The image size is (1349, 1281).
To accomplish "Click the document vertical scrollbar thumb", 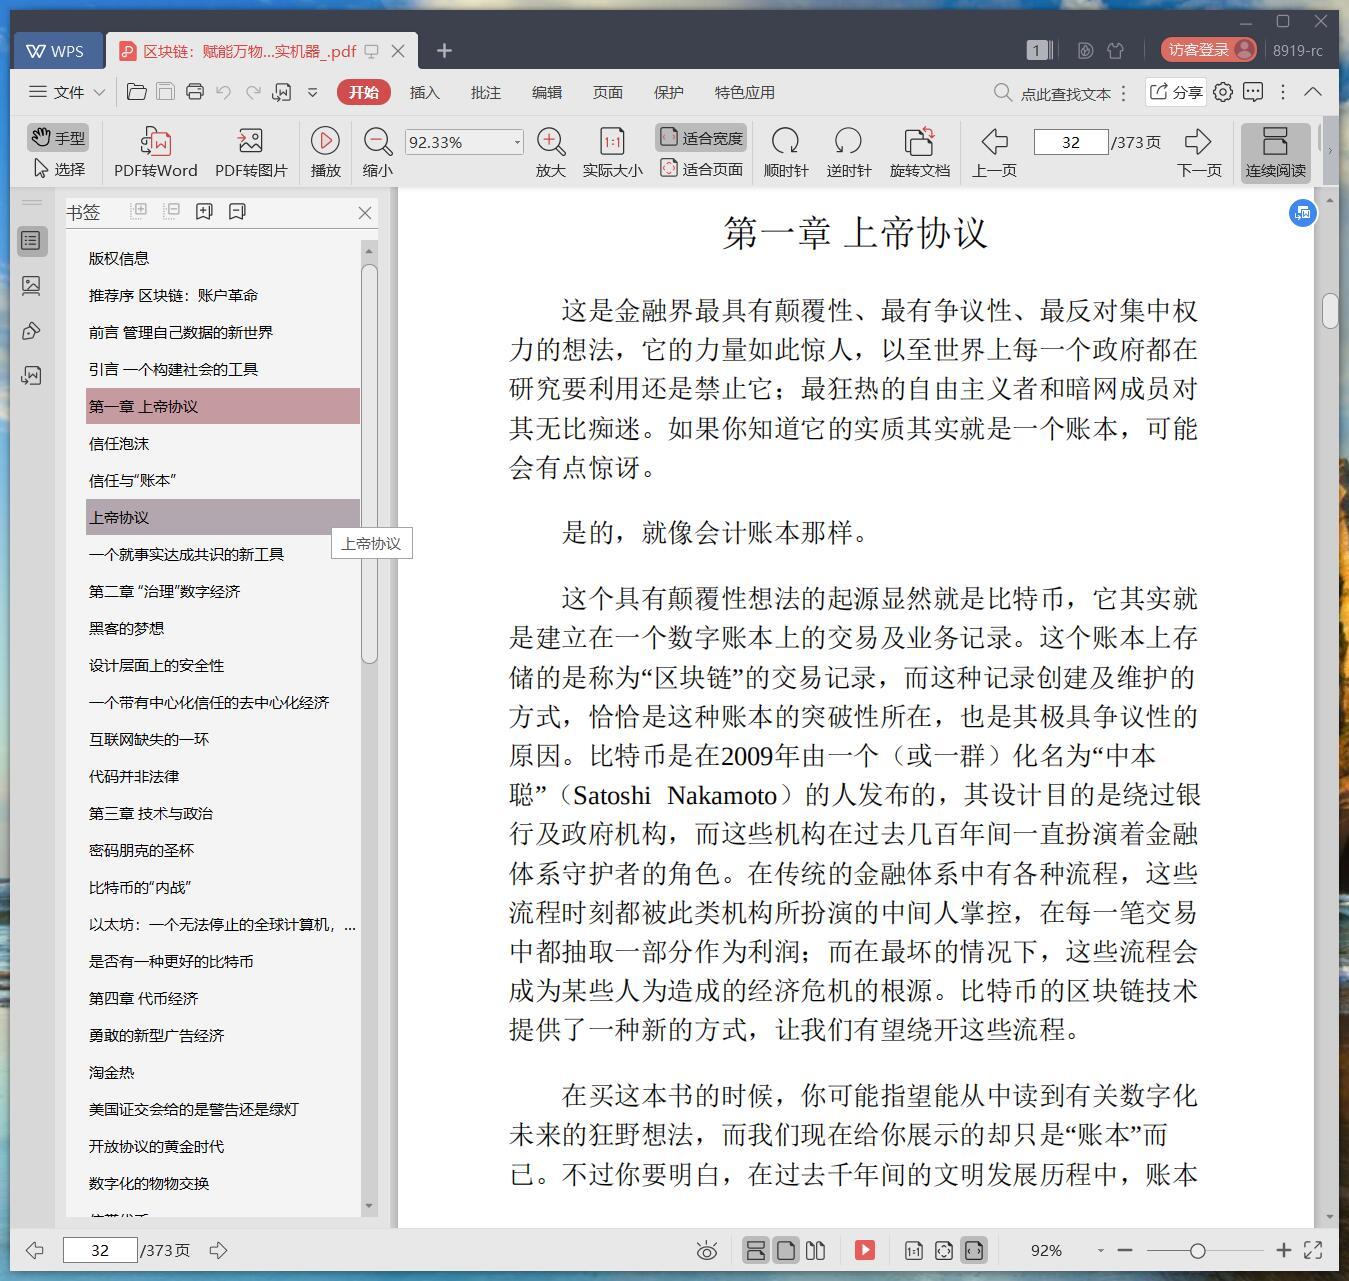I will (x=1330, y=311).
